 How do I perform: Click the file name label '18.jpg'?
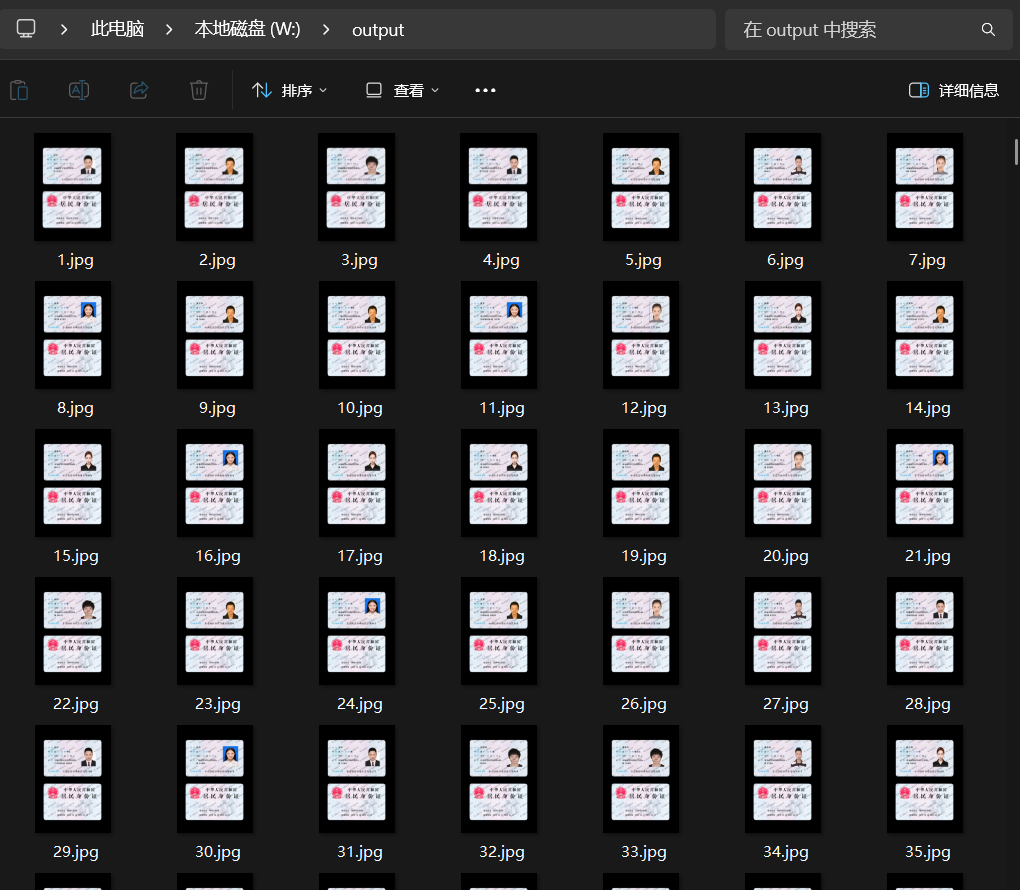(x=502, y=556)
